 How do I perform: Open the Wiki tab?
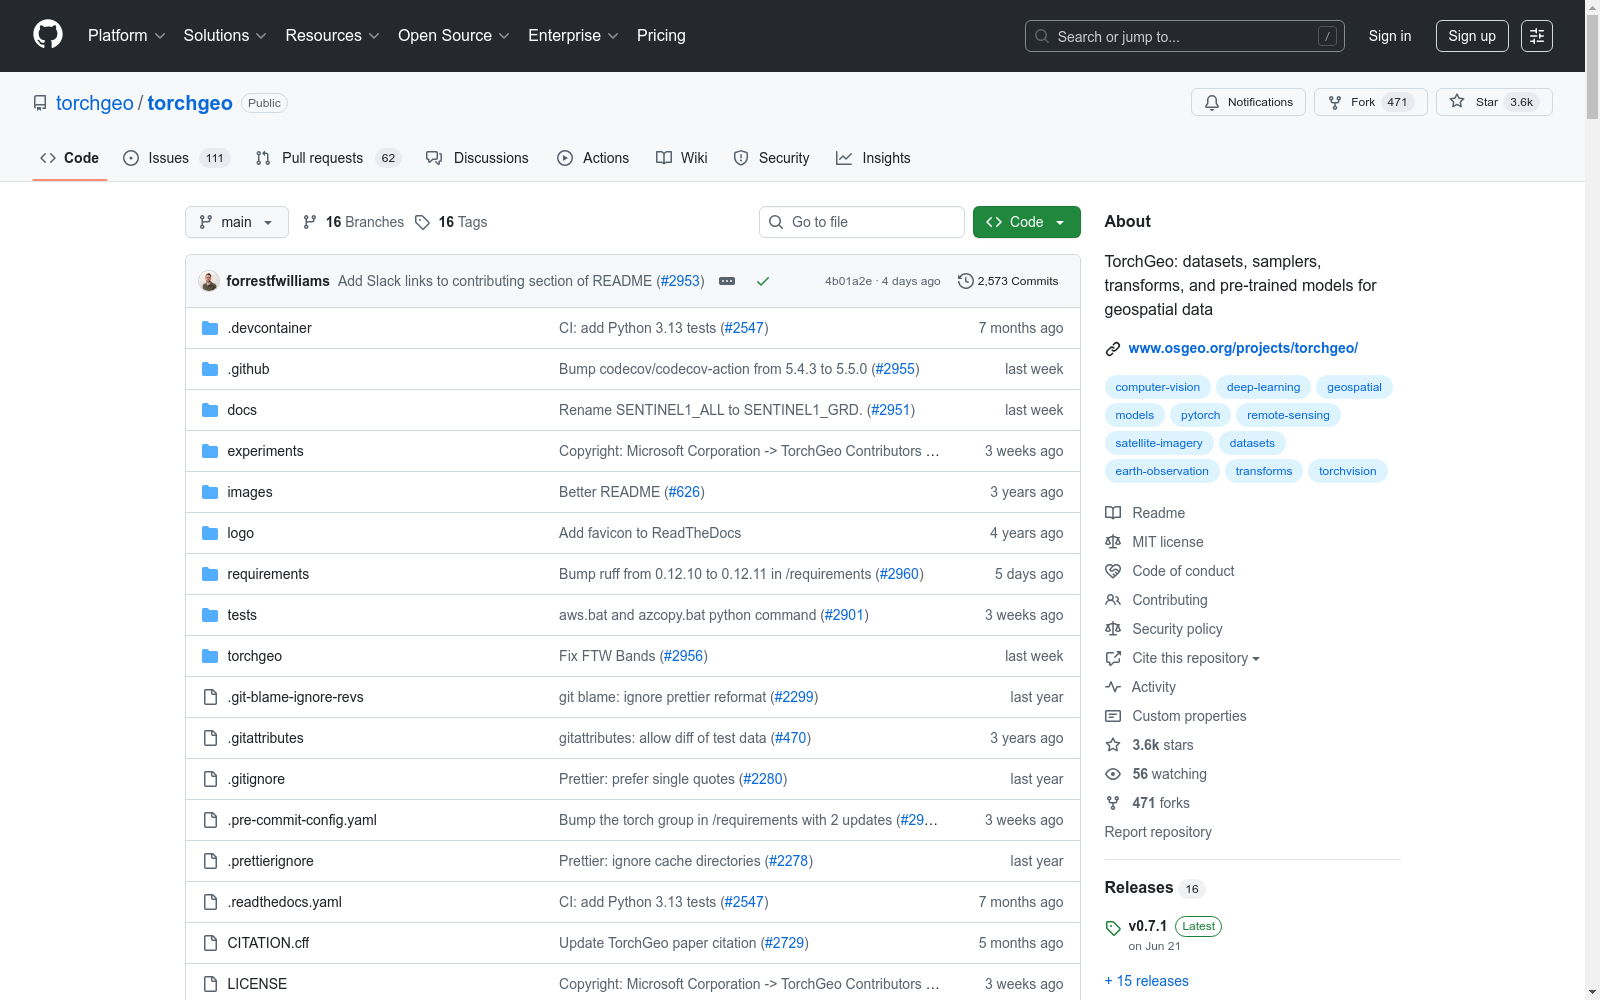(x=682, y=158)
